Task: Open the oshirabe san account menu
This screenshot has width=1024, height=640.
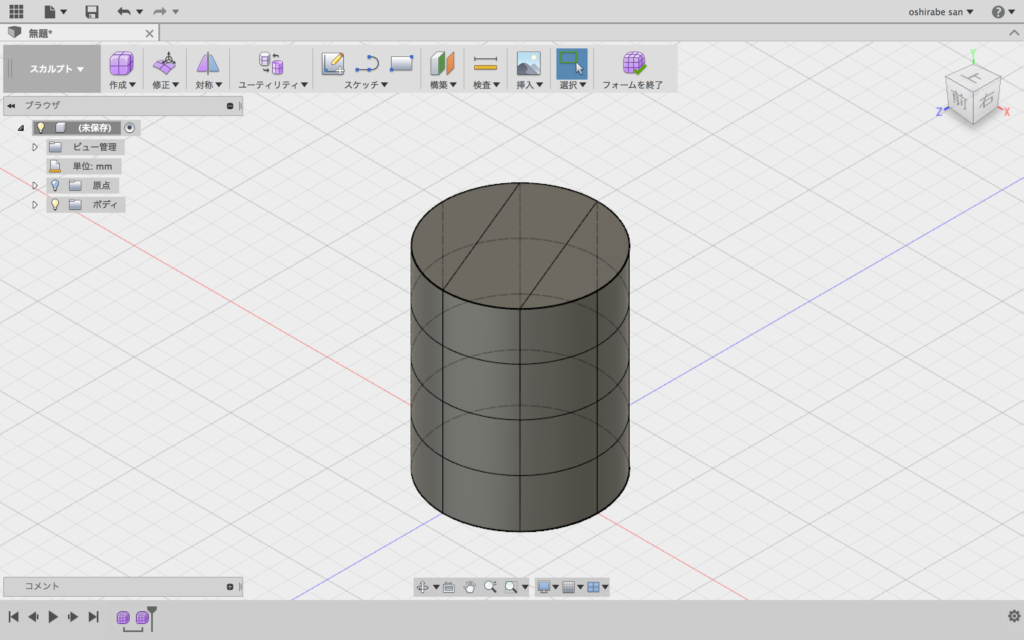Action: pos(940,12)
